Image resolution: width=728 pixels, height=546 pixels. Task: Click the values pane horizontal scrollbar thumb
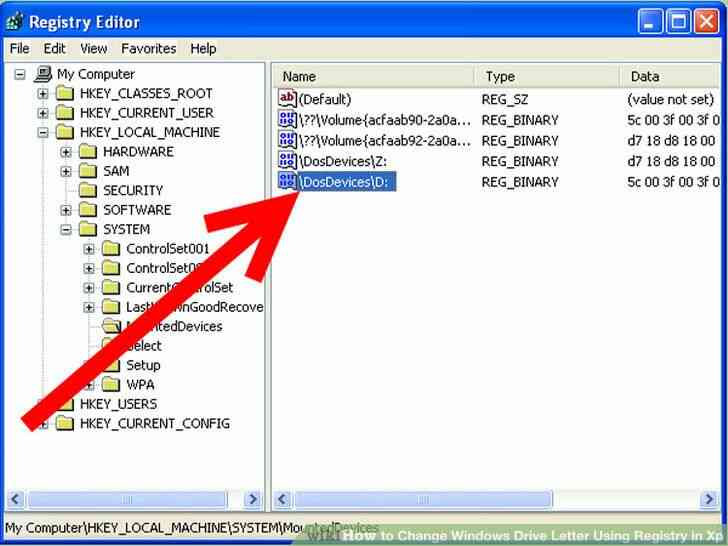tap(423, 500)
